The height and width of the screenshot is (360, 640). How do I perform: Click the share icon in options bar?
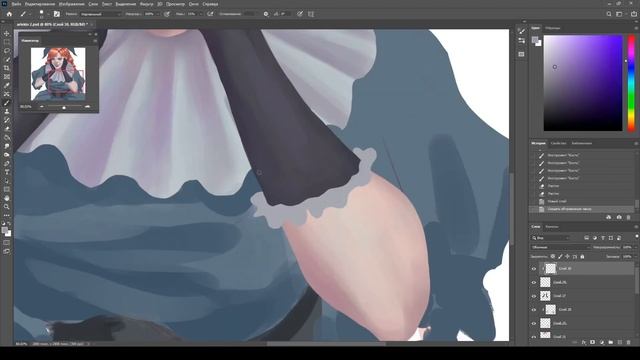pyautogui.click(x=634, y=14)
